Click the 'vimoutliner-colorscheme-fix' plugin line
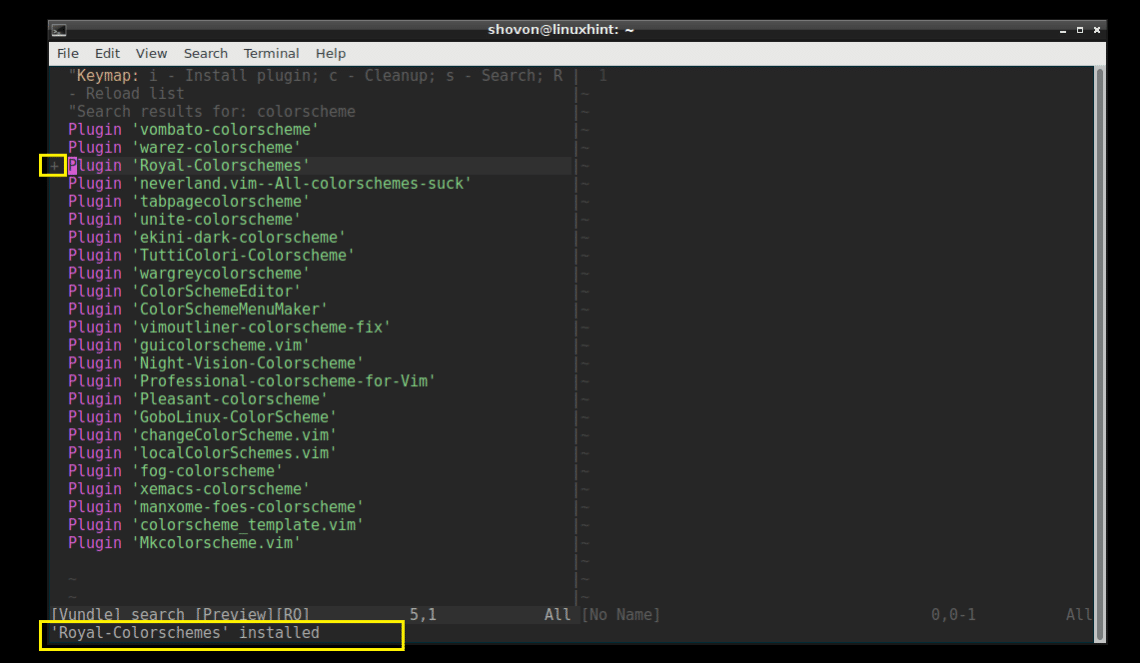 pyautogui.click(x=230, y=327)
